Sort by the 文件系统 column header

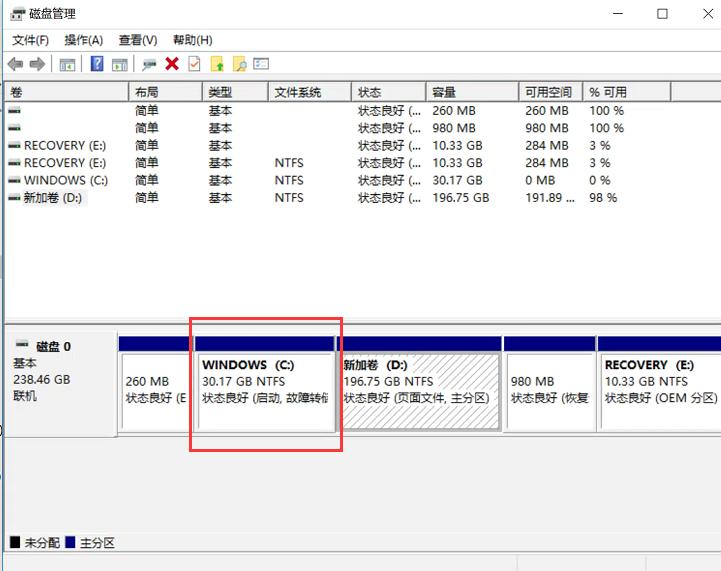coord(309,92)
